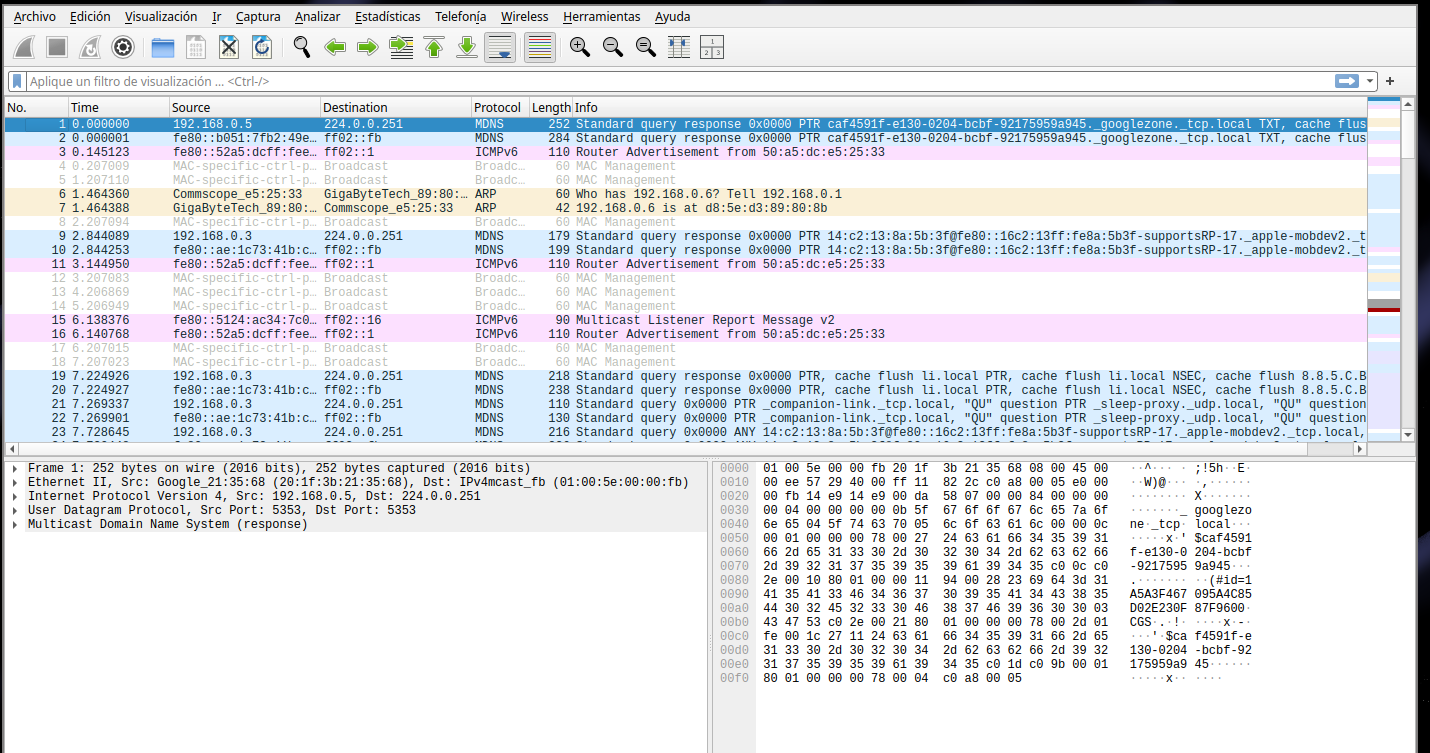Go forward in packet history

368,47
